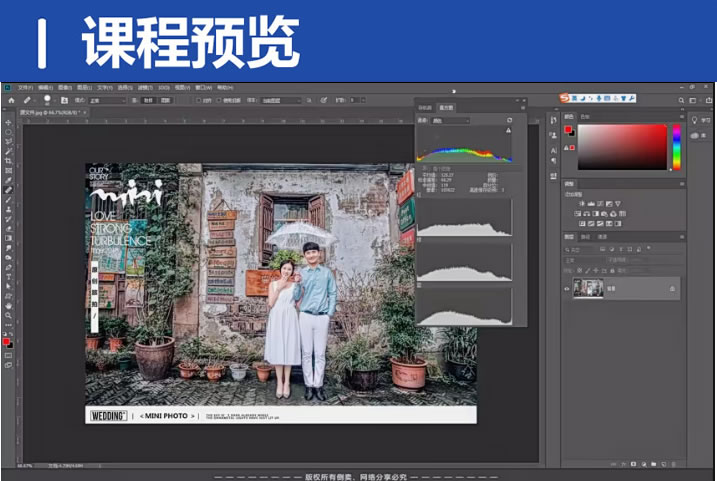717x481 pixels.
Task: Open the Window menu
Action: pyautogui.click(x=203, y=87)
